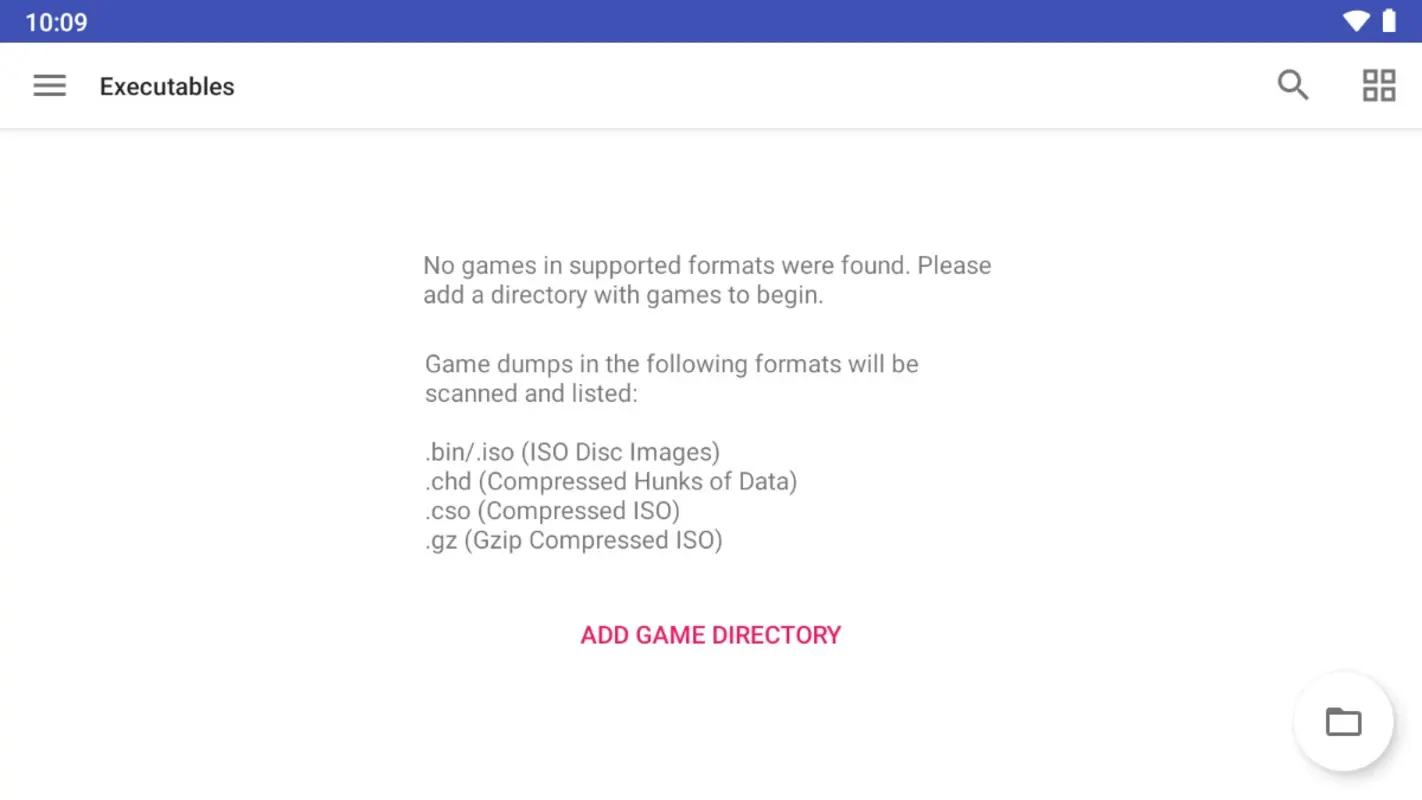Open the hamburger navigation menu
Screen dimensions: 1422x800
[49, 86]
